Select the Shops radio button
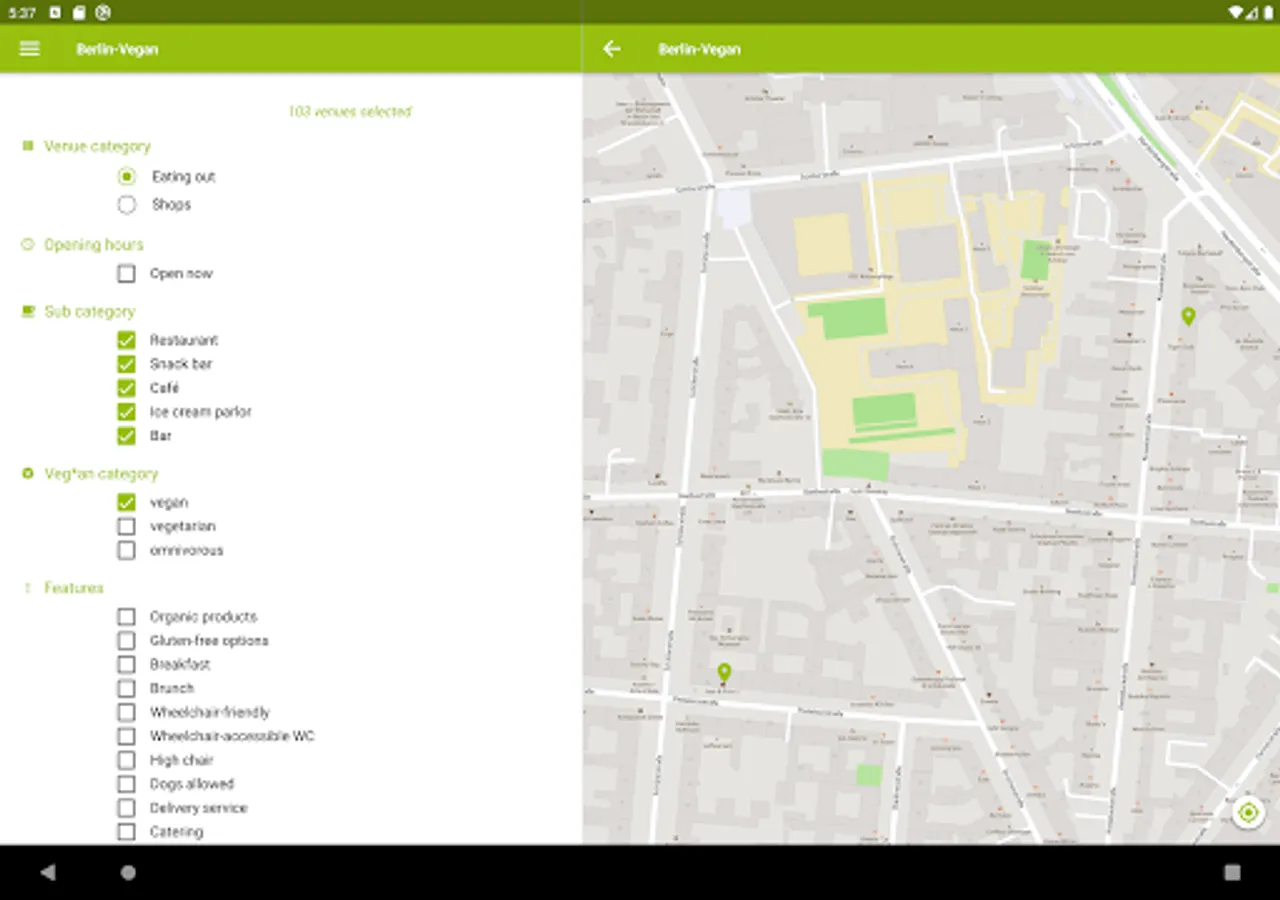The height and width of the screenshot is (900, 1280). [x=127, y=205]
